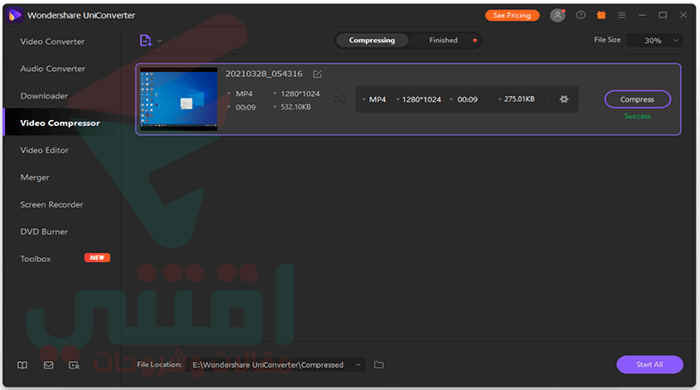700x390 pixels.
Task: Click the add file icon
Action: [146, 41]
